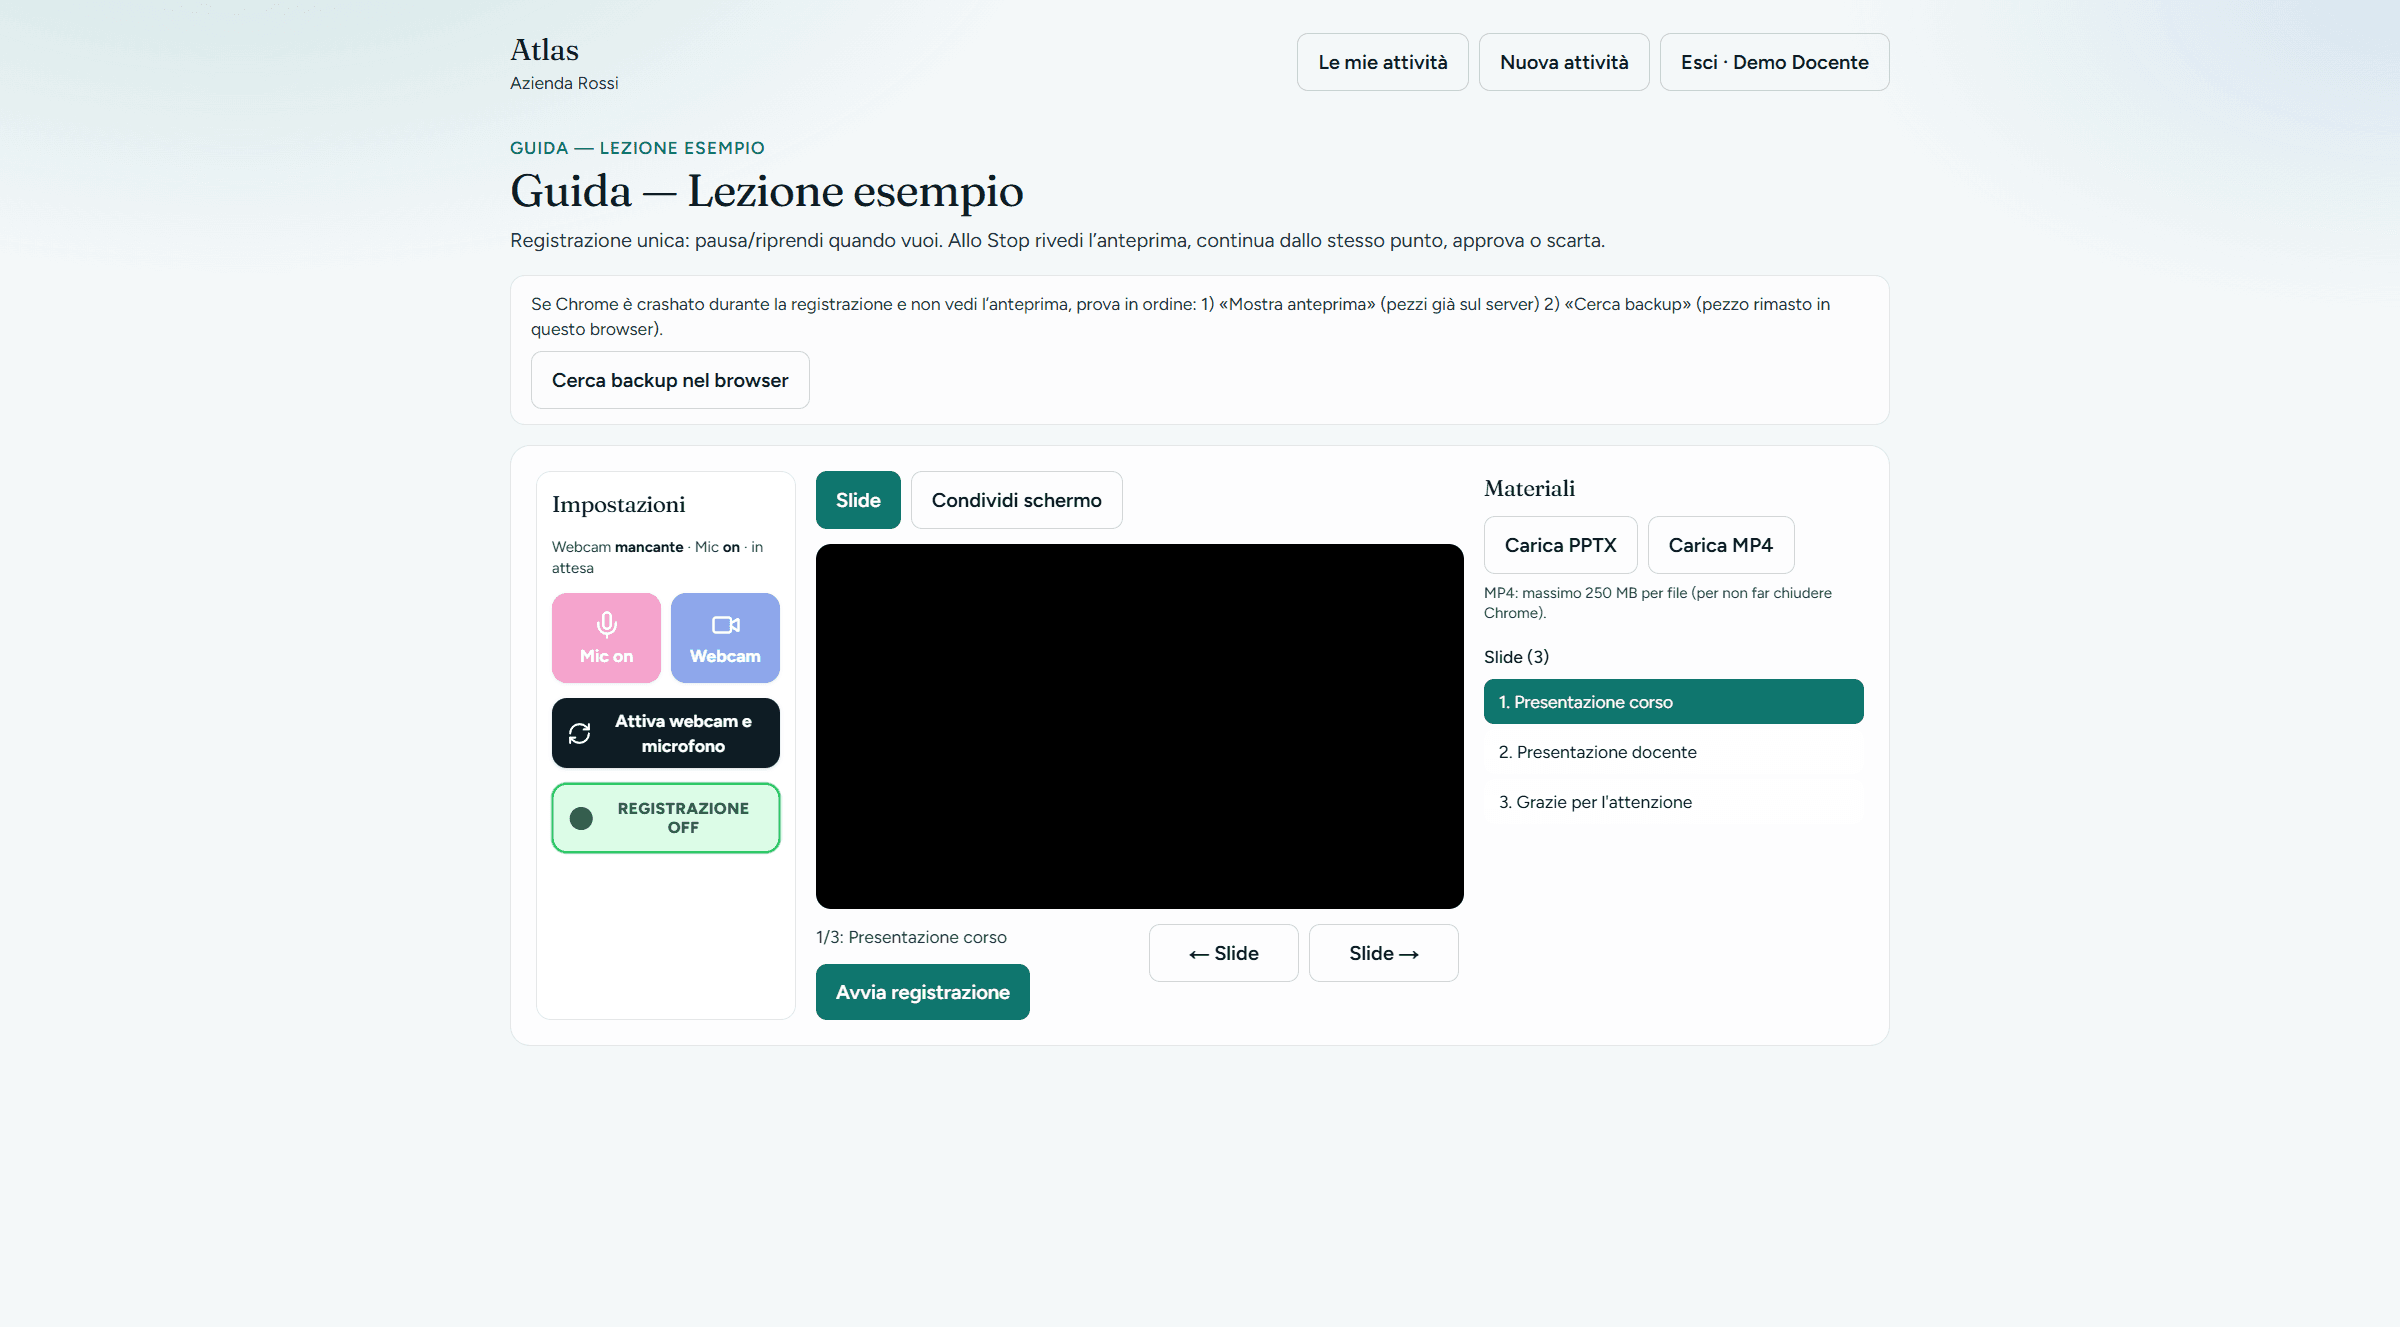Select slide 1. Presentazione corso

pos(1673,702)
